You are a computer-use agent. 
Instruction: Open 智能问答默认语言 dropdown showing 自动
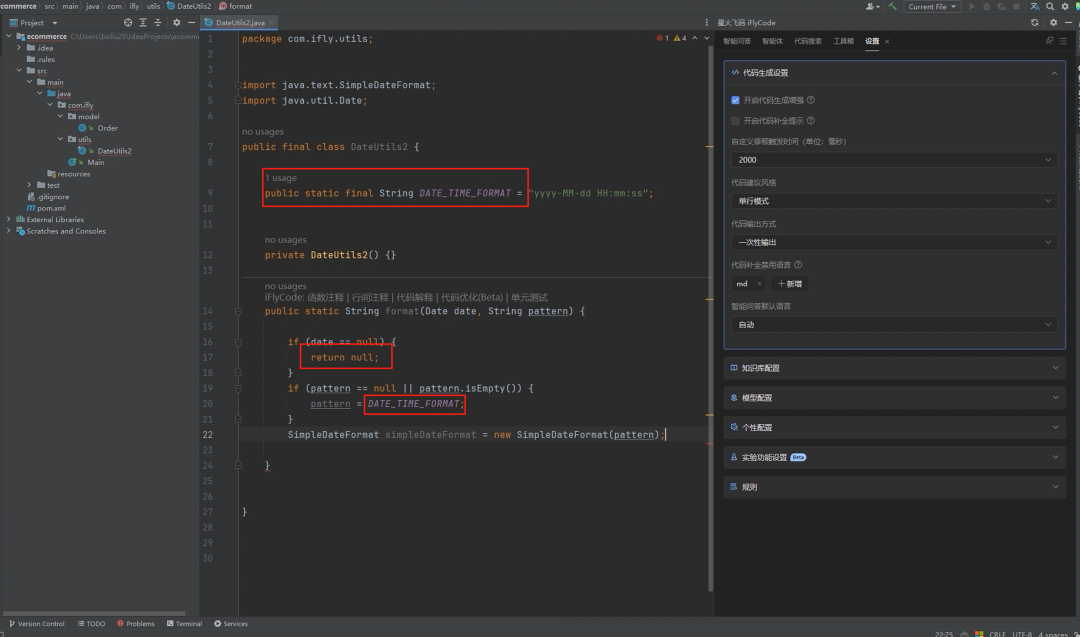pyautogui.click(x=894, y=324)
